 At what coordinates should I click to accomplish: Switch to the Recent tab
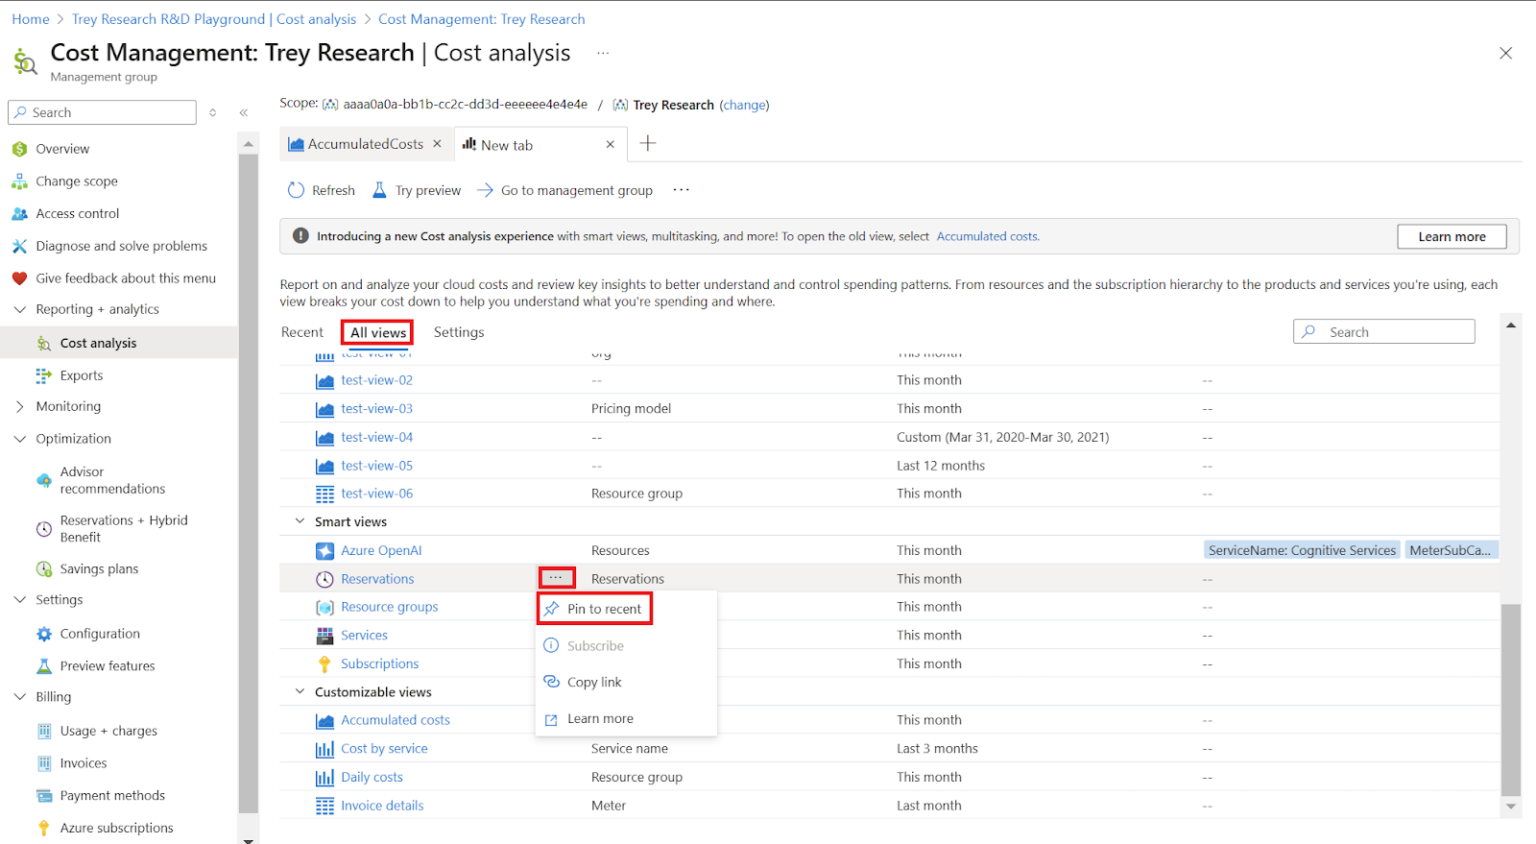(x=302, y=332)
